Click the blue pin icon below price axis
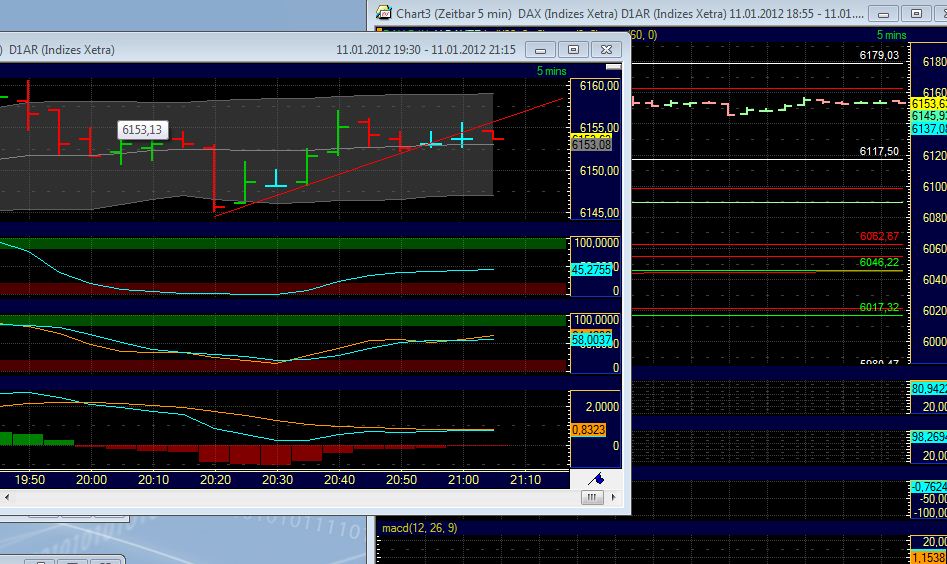Screen dimensions: 947x564 (596, 479)
